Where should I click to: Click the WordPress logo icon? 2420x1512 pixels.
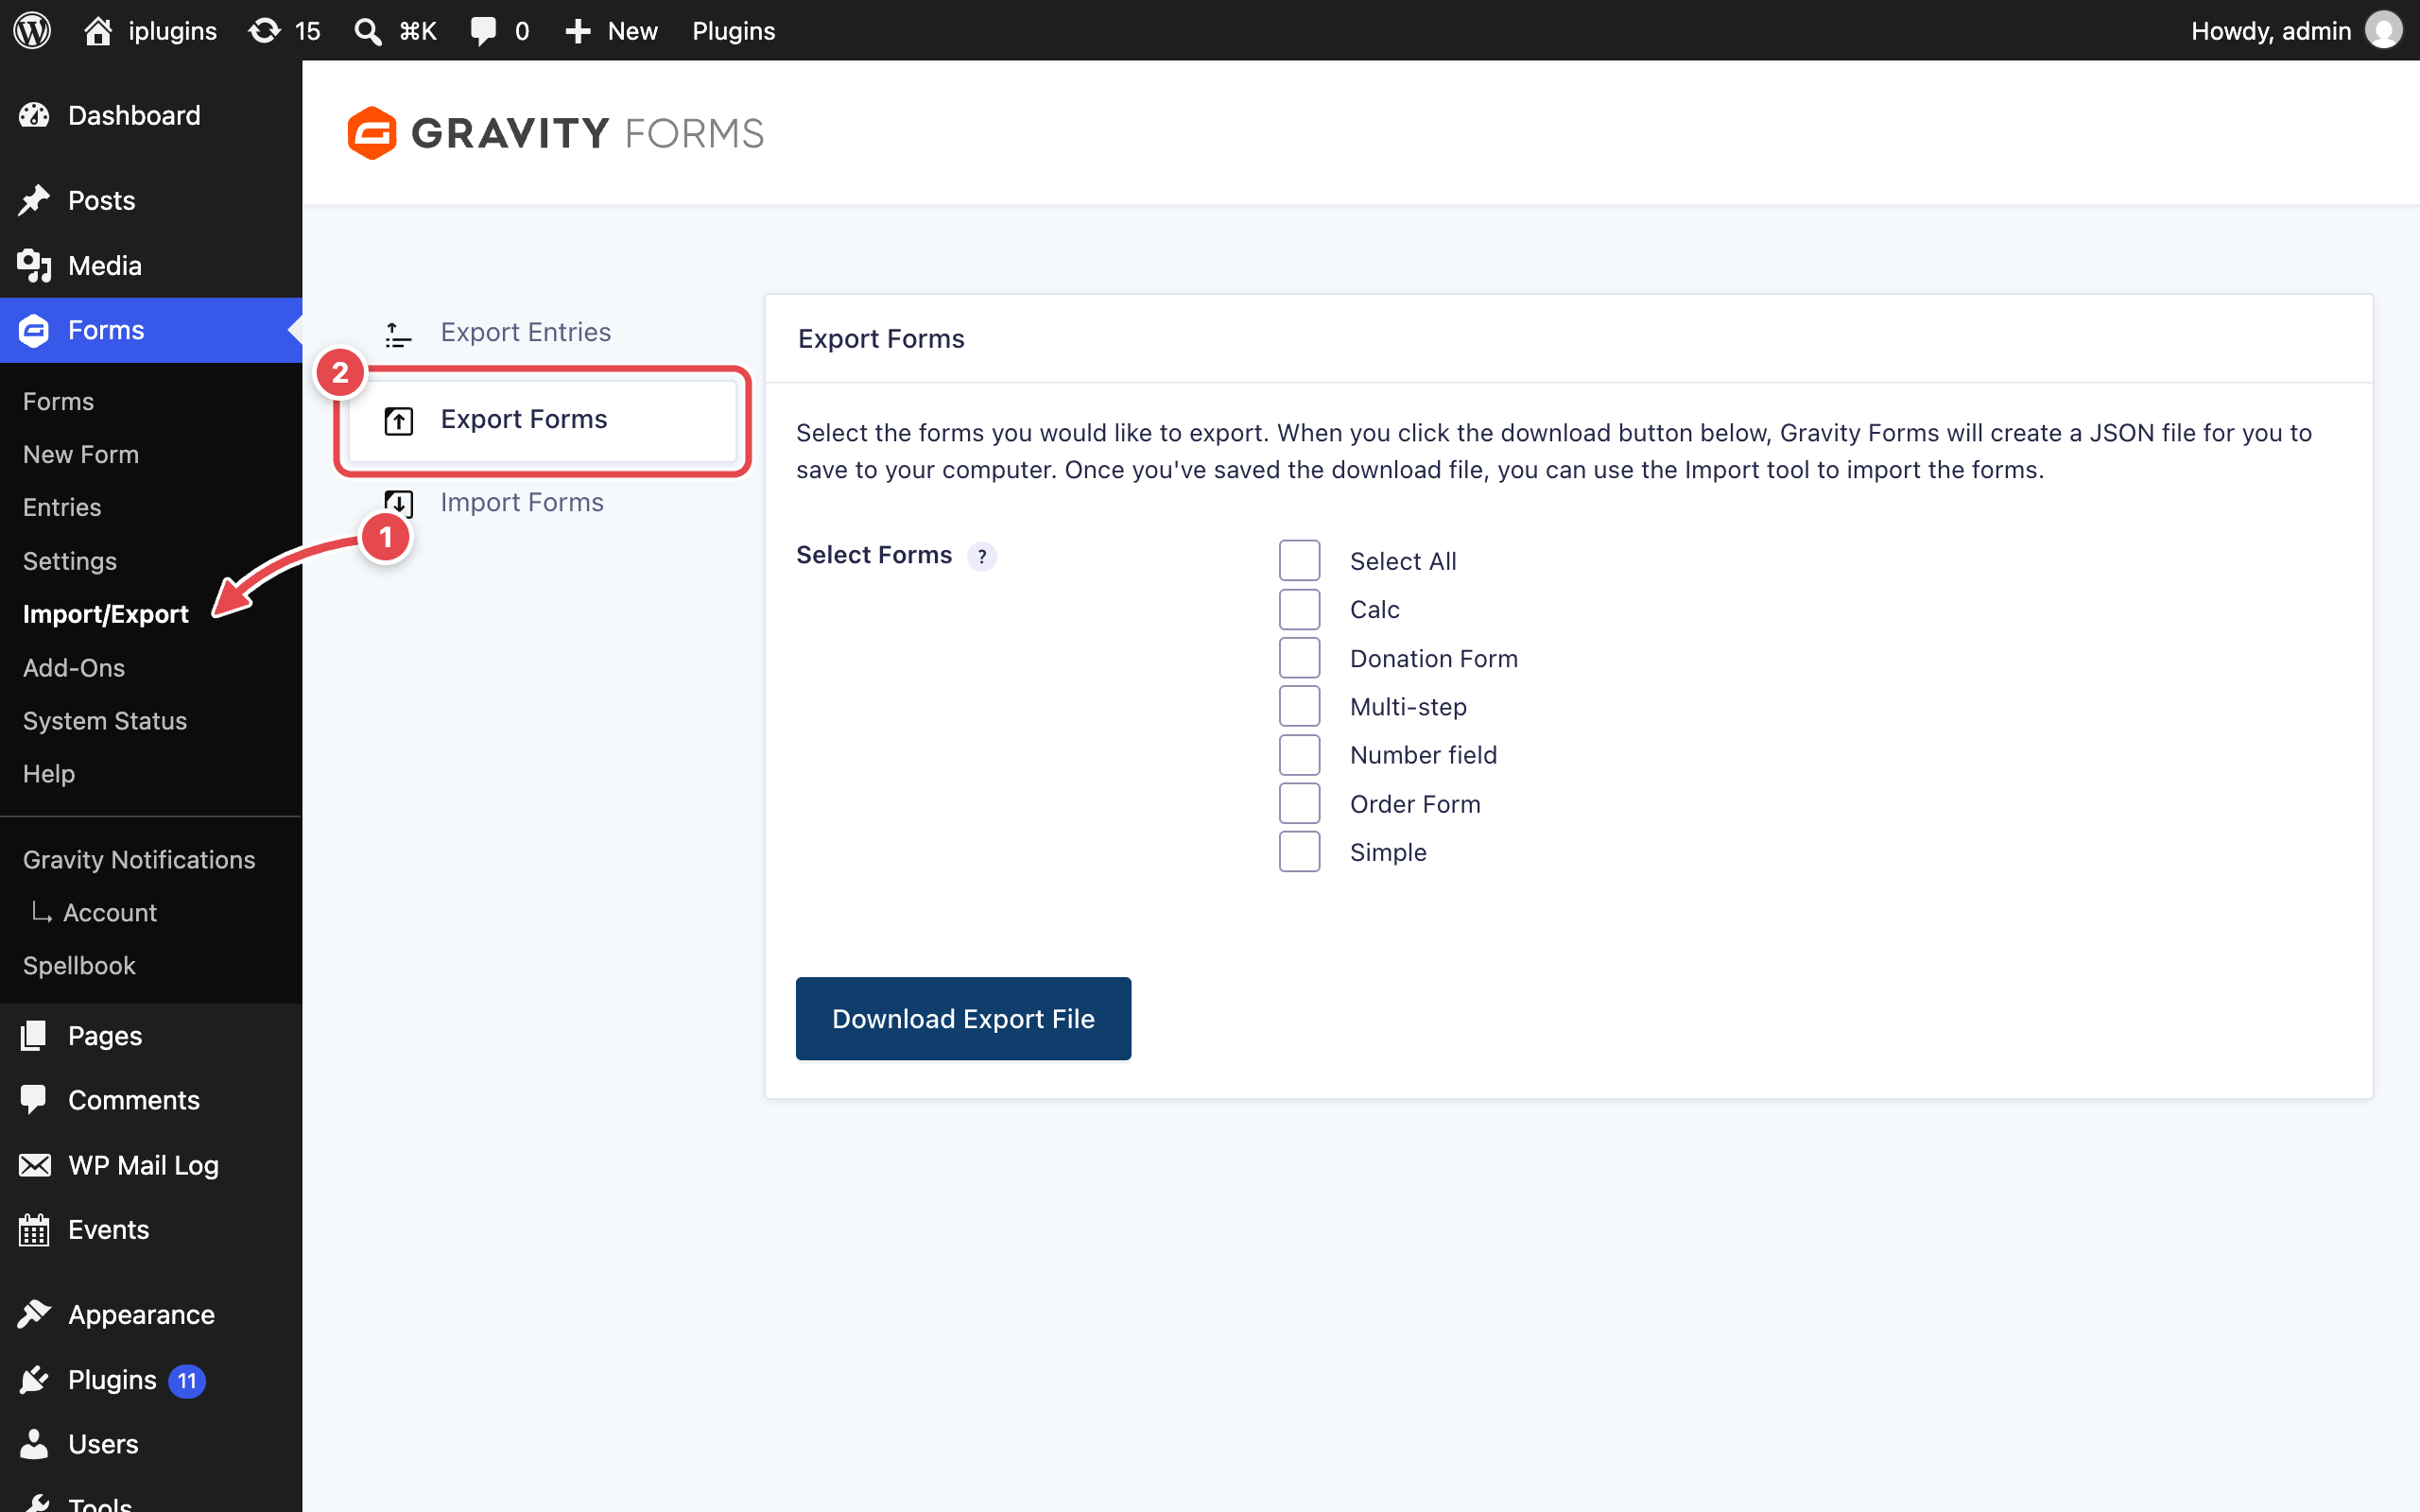(x=32, y=30)
